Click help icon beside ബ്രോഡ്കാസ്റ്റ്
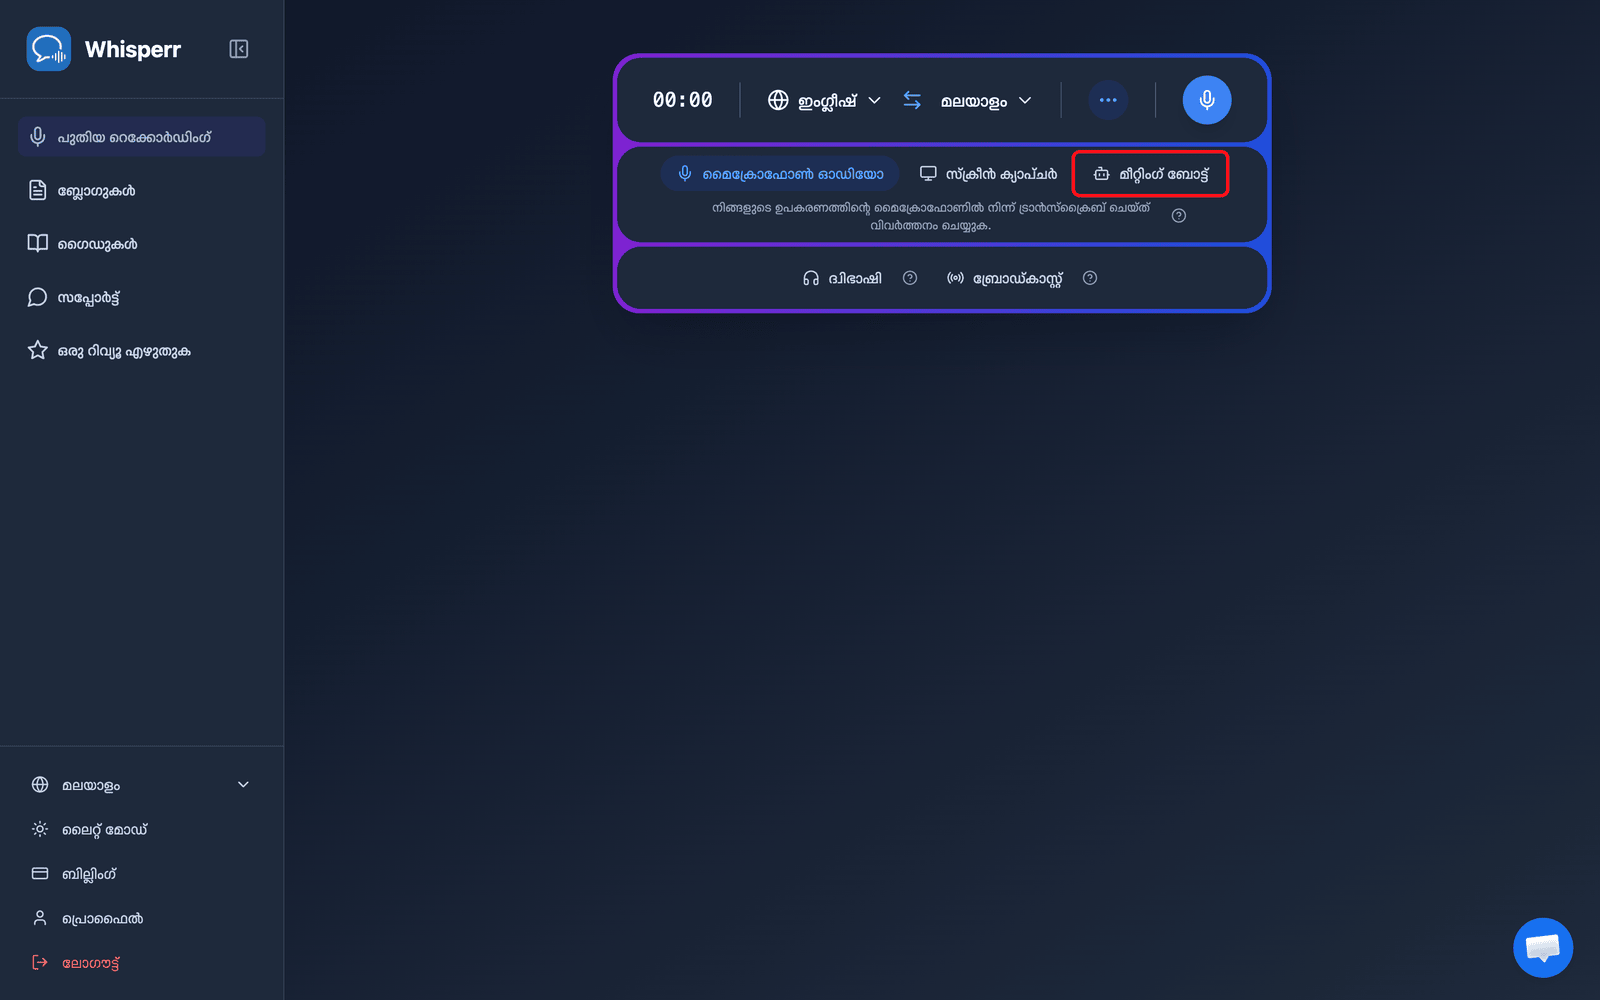This screenshot has height=1000, width=1600. [1090, 278]
